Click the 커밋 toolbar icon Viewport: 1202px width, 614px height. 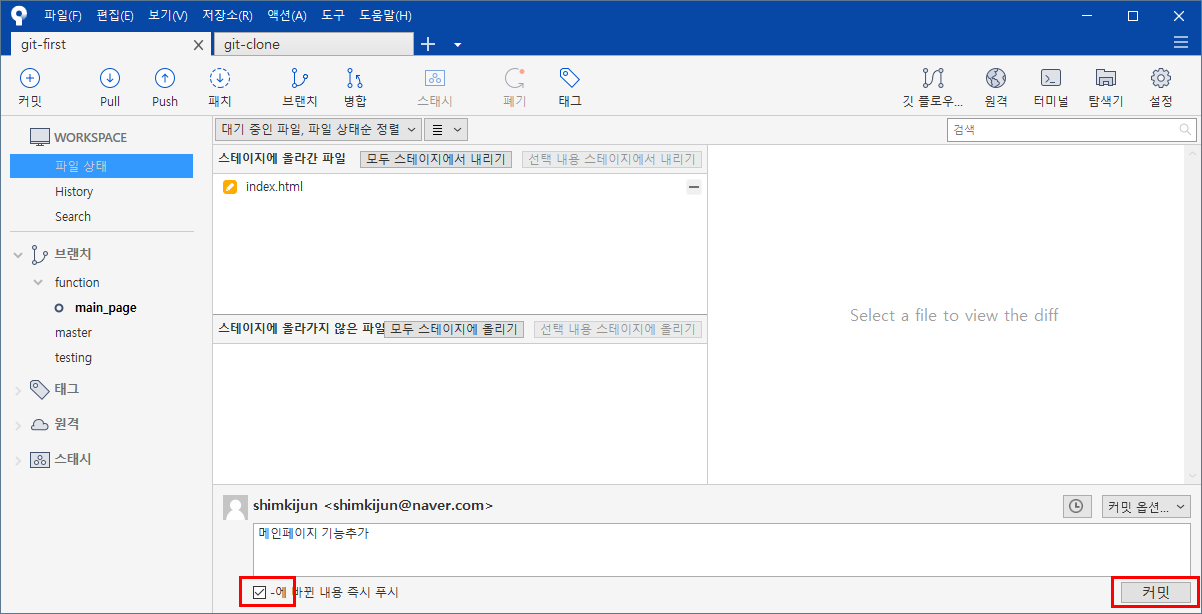[30, 79]
